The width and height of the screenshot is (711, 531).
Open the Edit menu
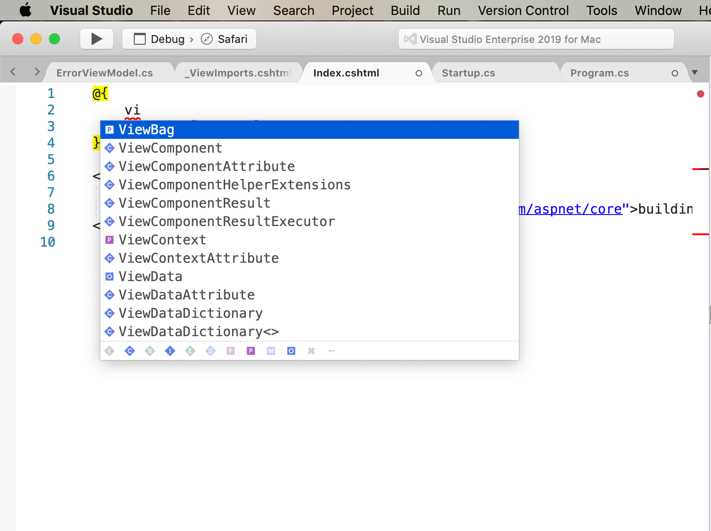[x=199, y=10]
